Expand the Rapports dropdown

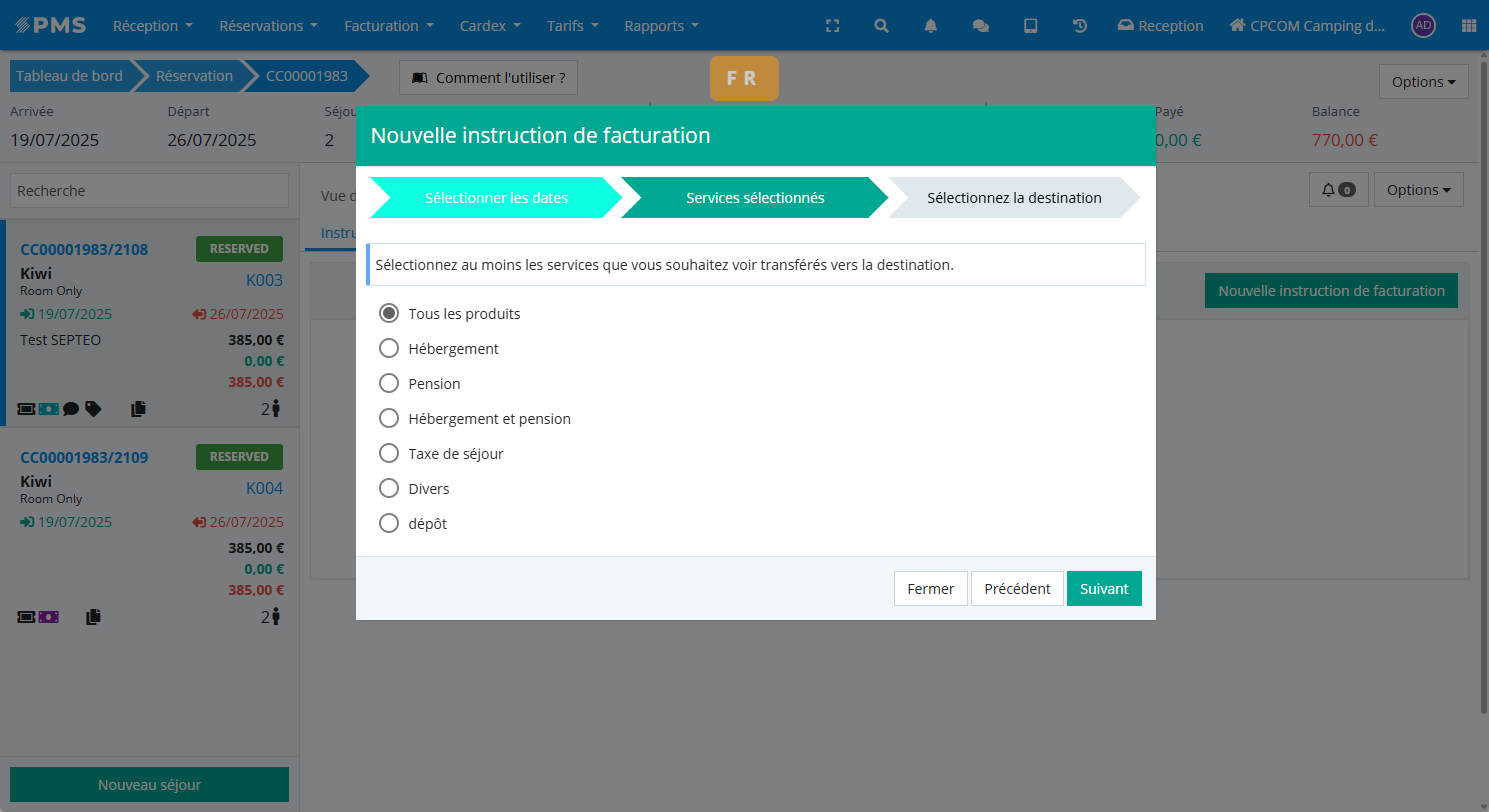pyautogui.click(x=661, y=26)
